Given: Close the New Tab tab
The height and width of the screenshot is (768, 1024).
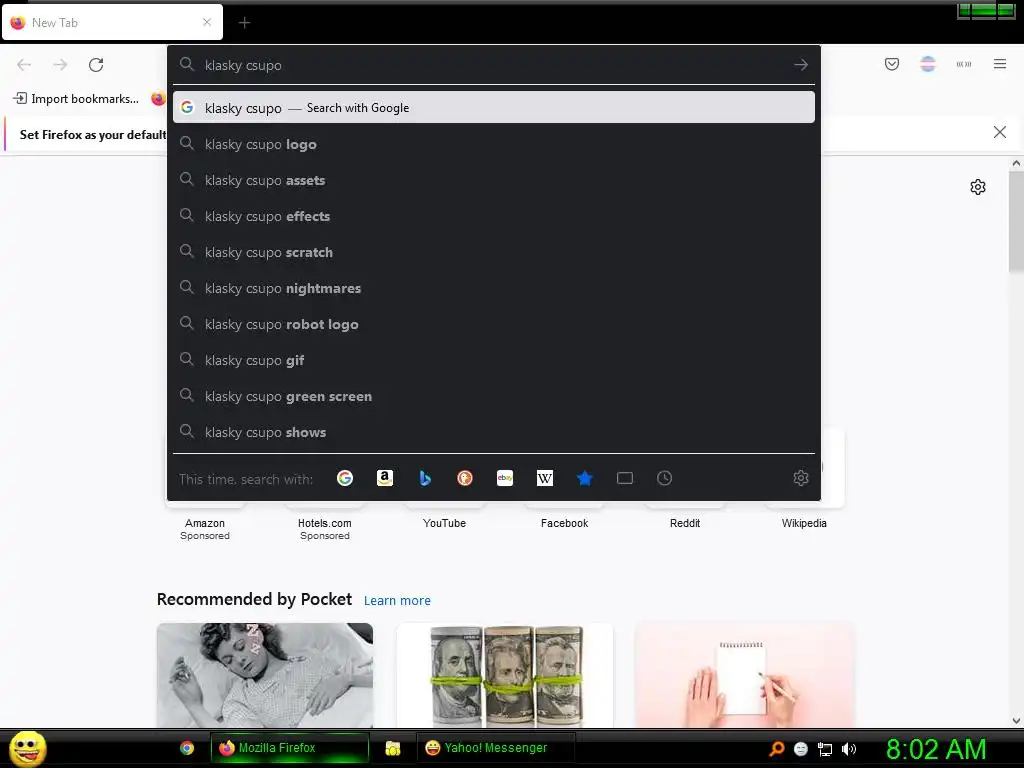Looking at the screenshot, I should click(x=207, y=22).
